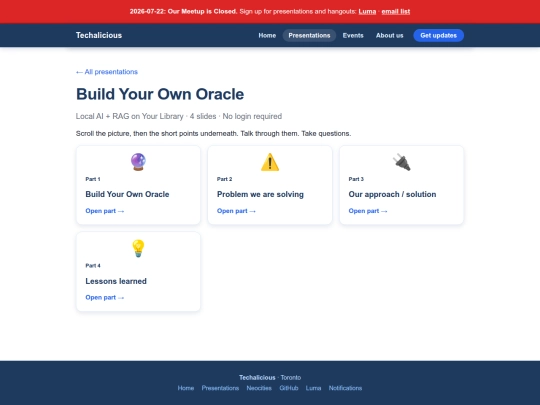Image resolution: width=540 pixels, height=405 pixels.
Task: Select Presentations in the top navigation
Action: (309, 35)
